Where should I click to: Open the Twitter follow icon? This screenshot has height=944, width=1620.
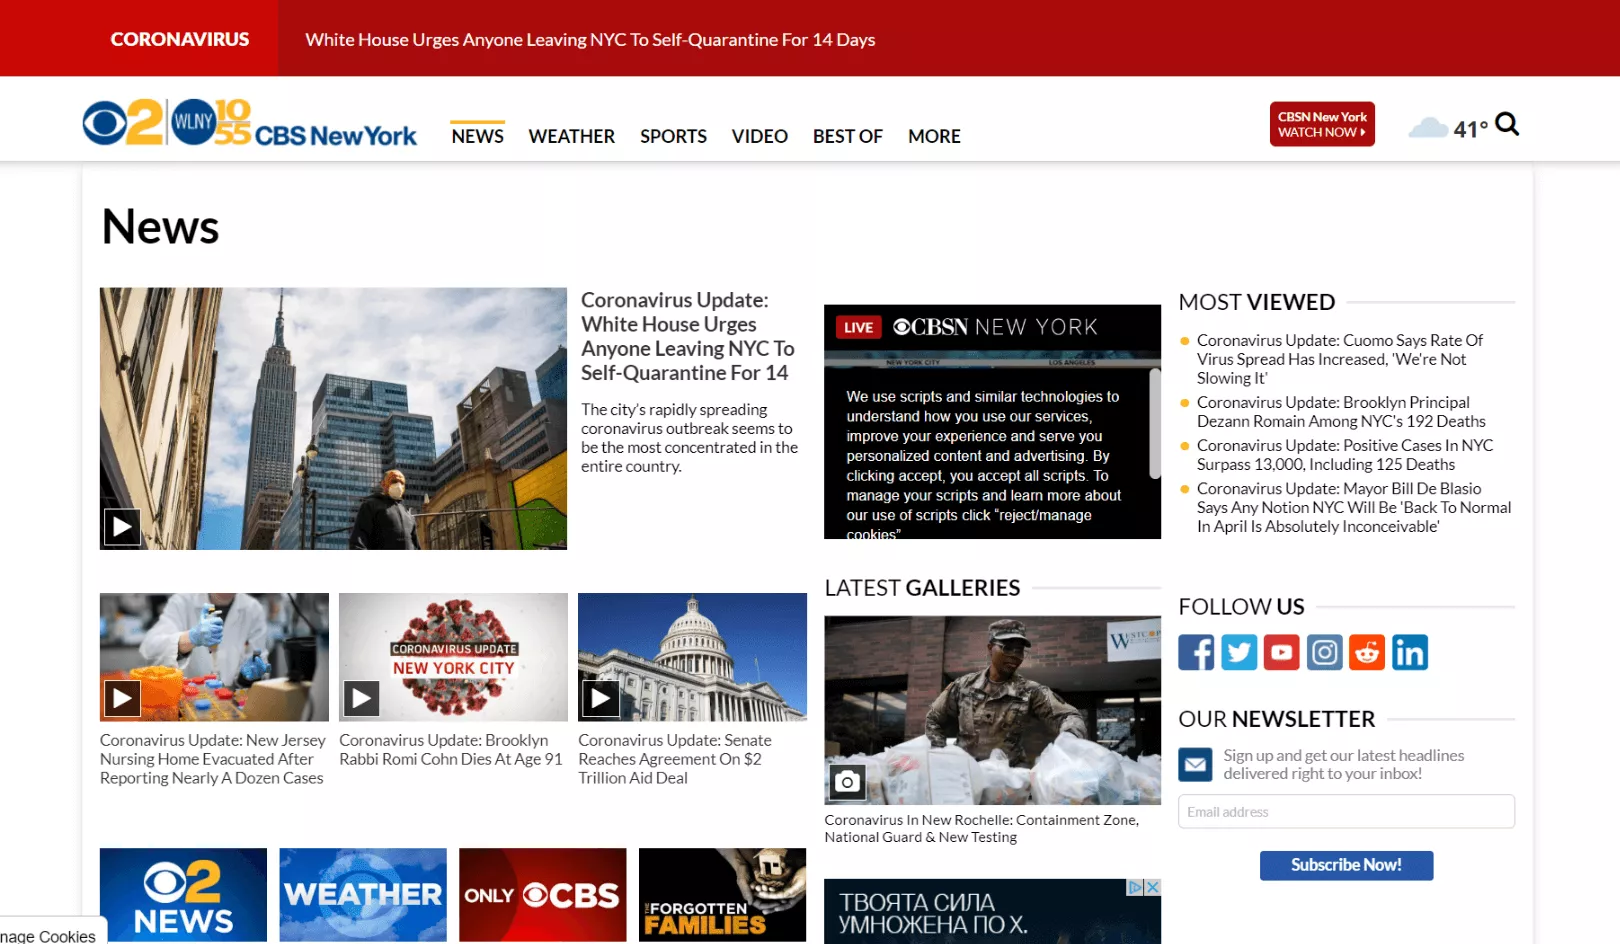point(1239,653)
